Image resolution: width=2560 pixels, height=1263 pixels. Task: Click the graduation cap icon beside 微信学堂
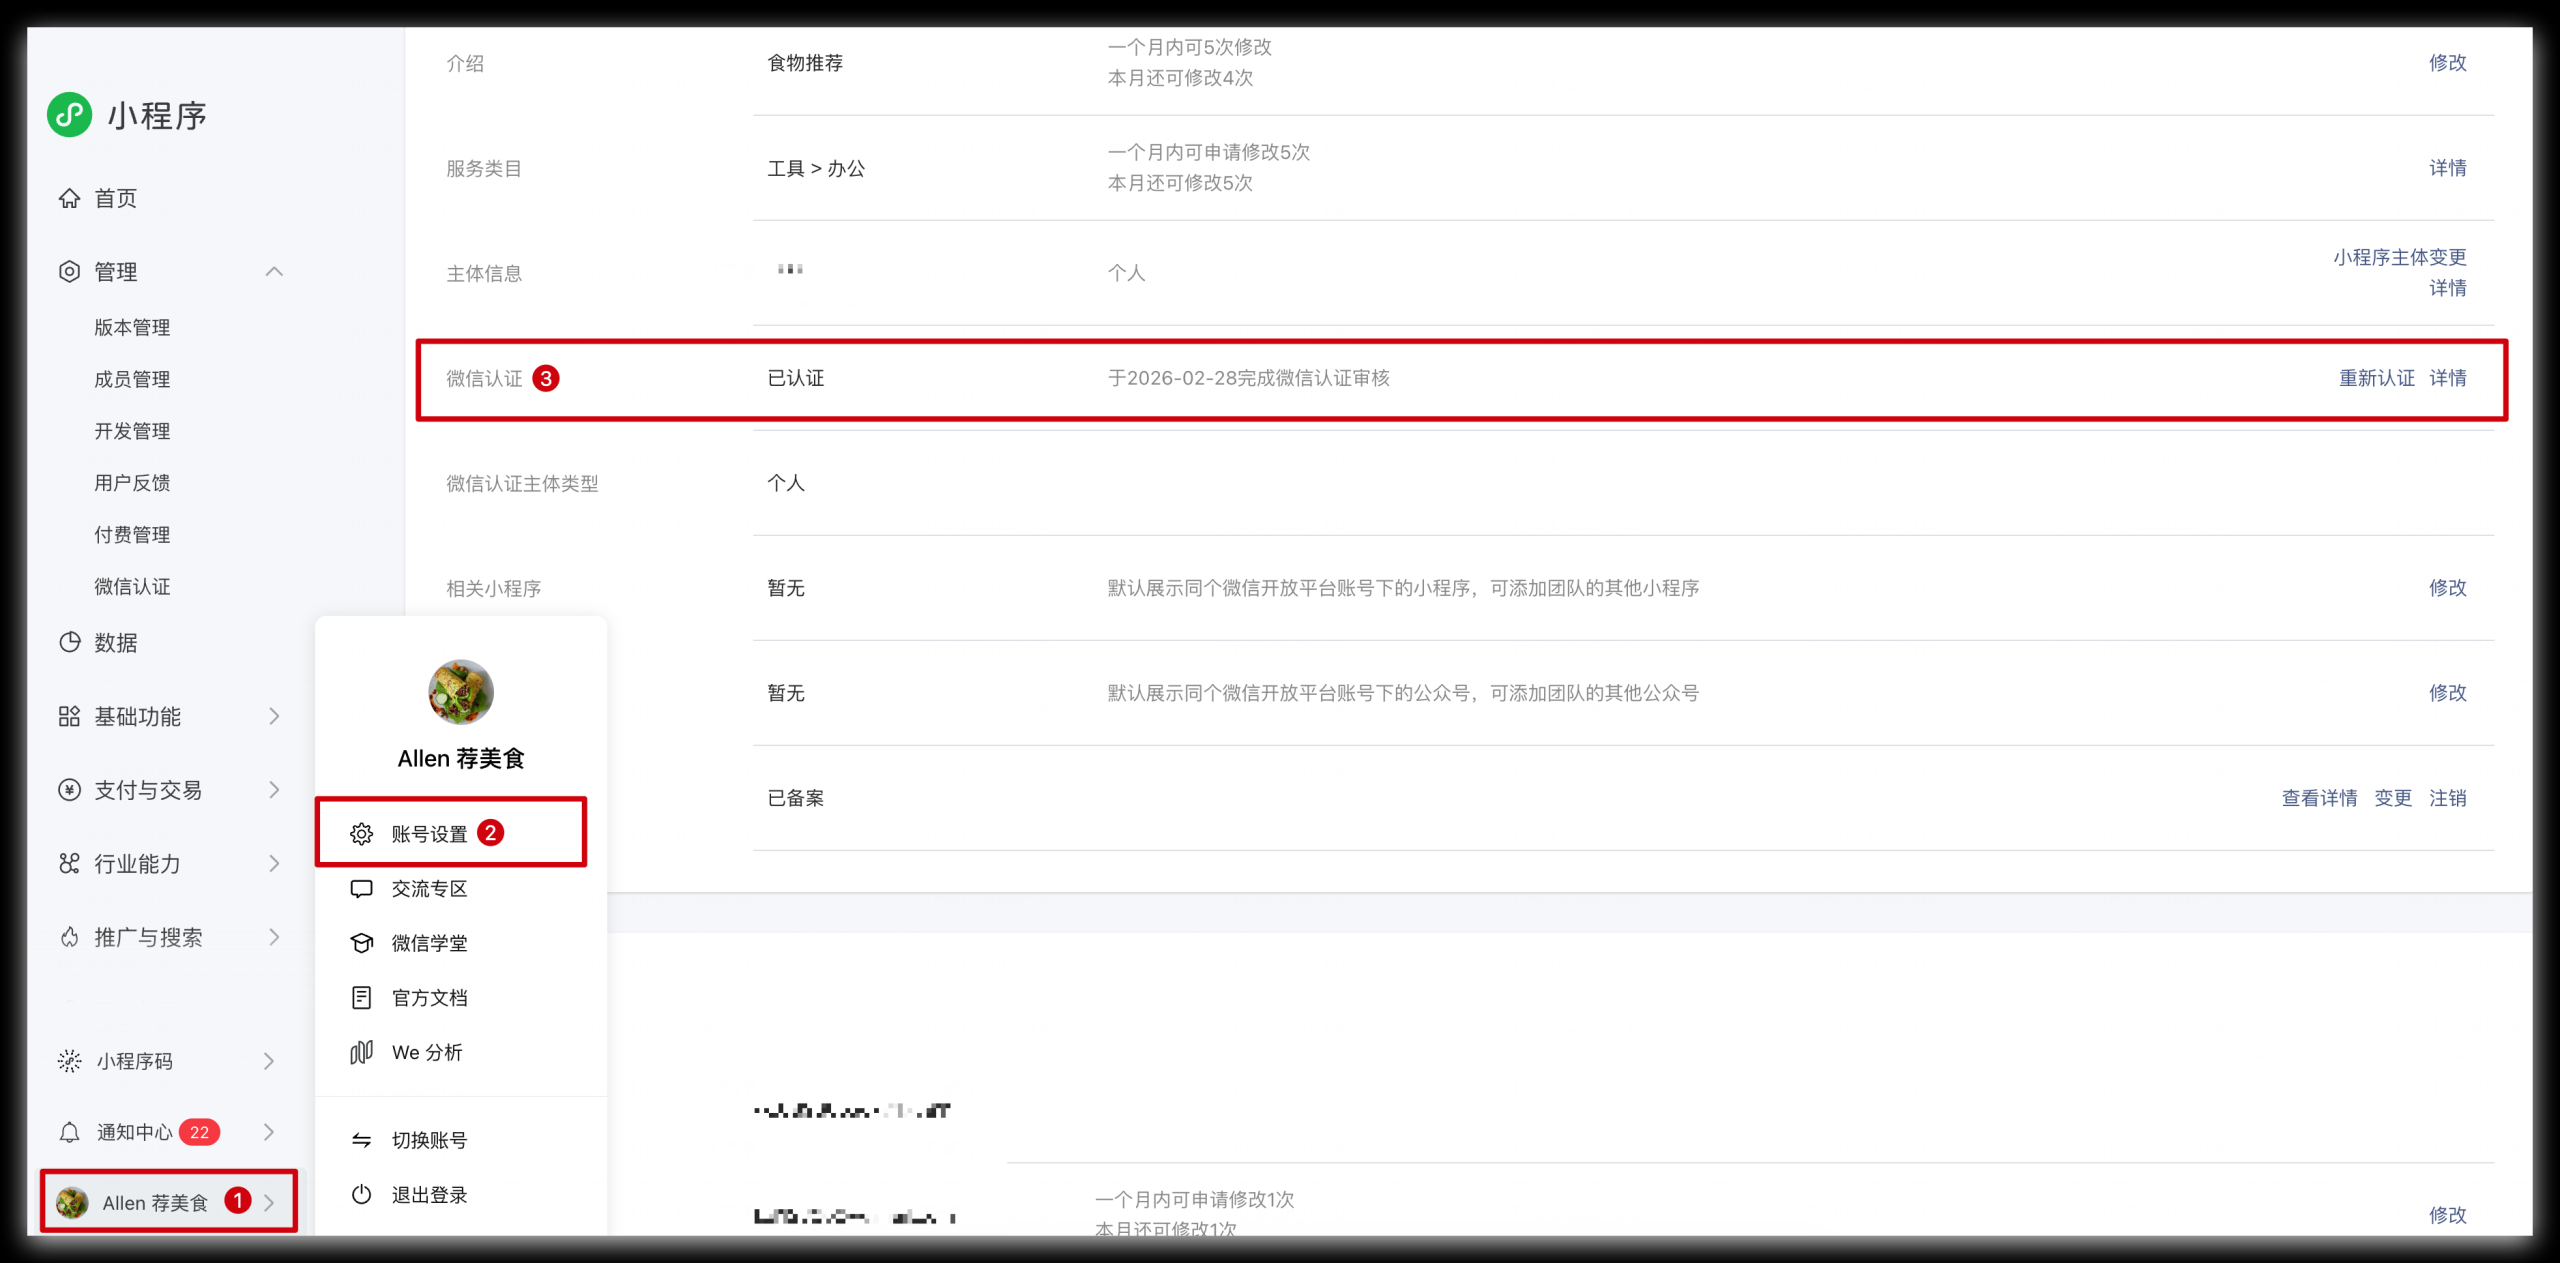point(362,943)
